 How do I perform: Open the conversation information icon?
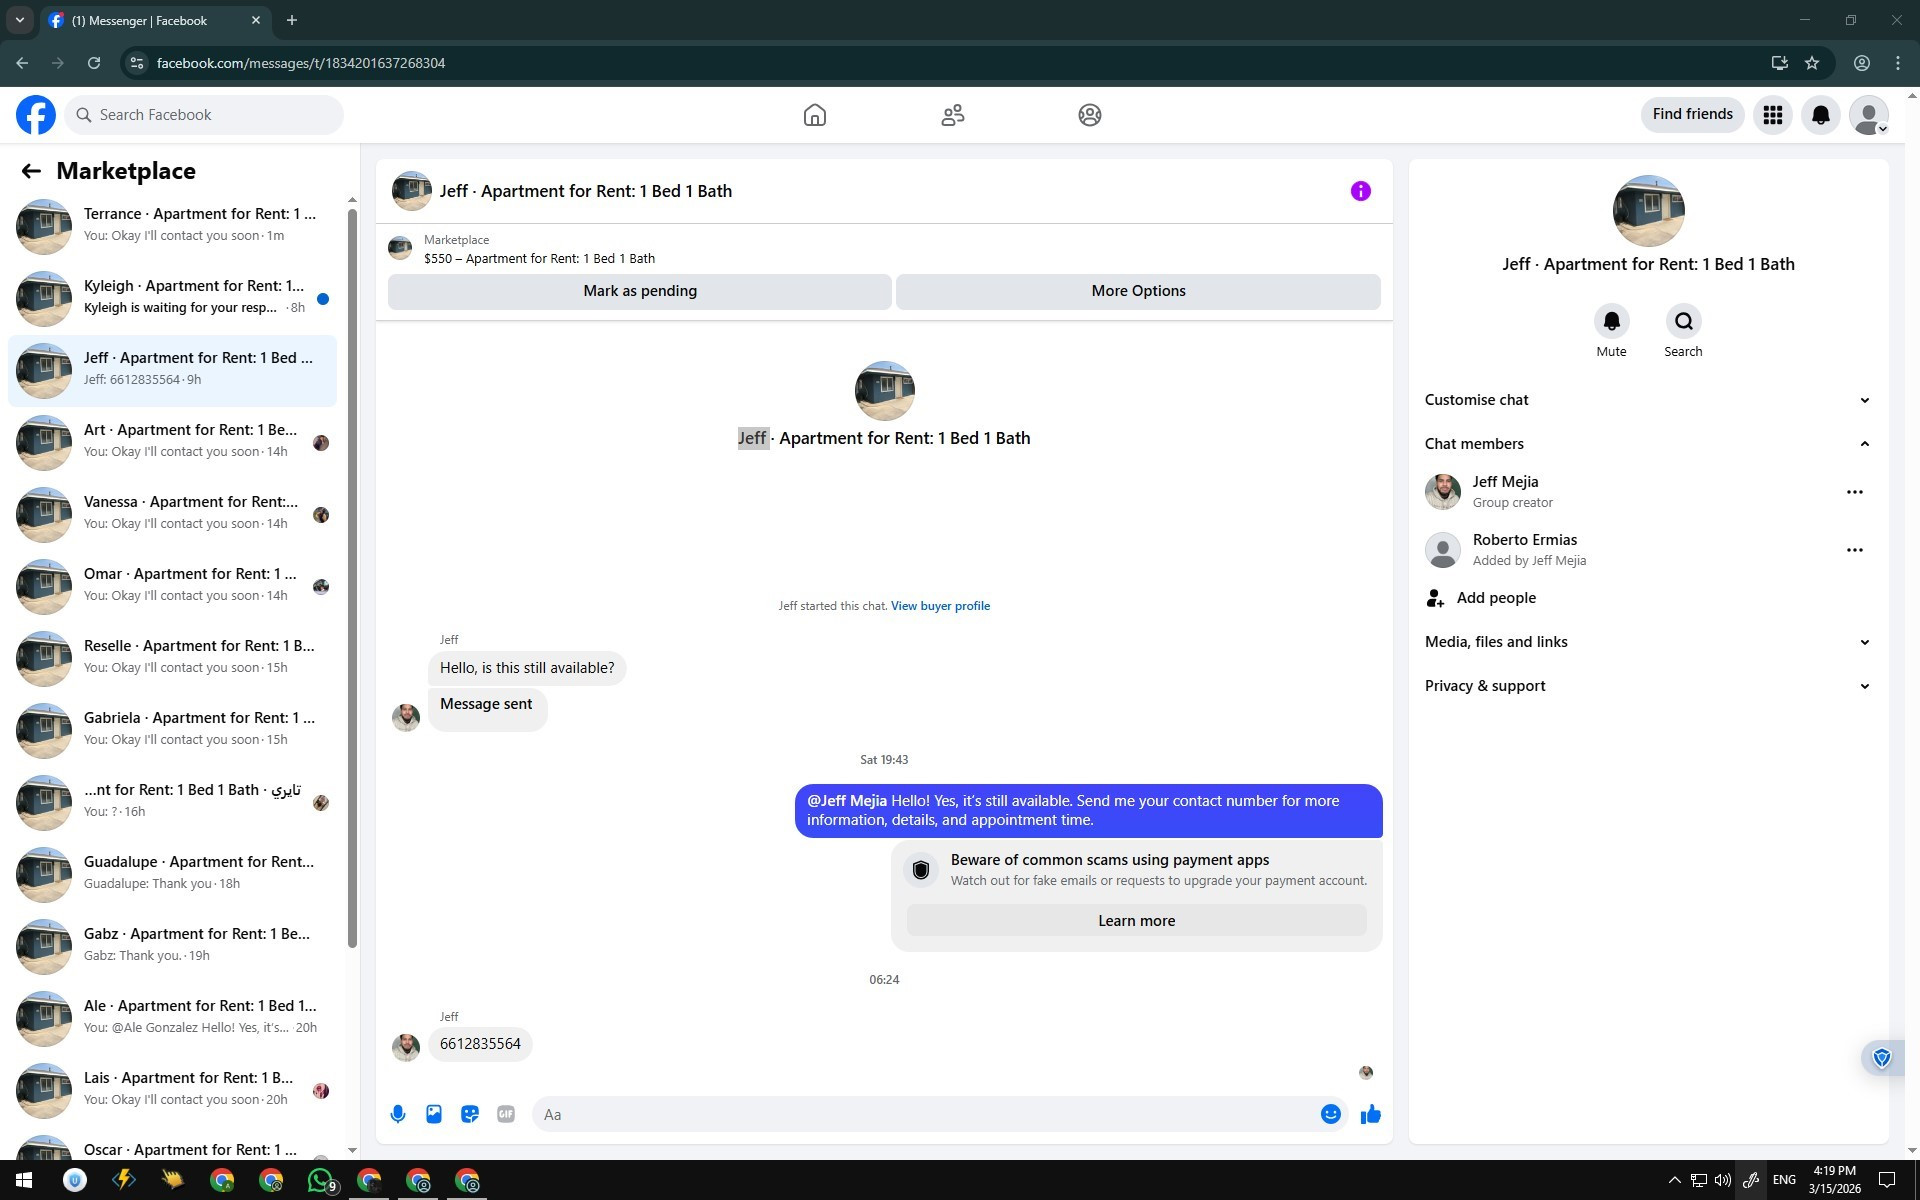pyautogui.click(x=1361, y=191)
